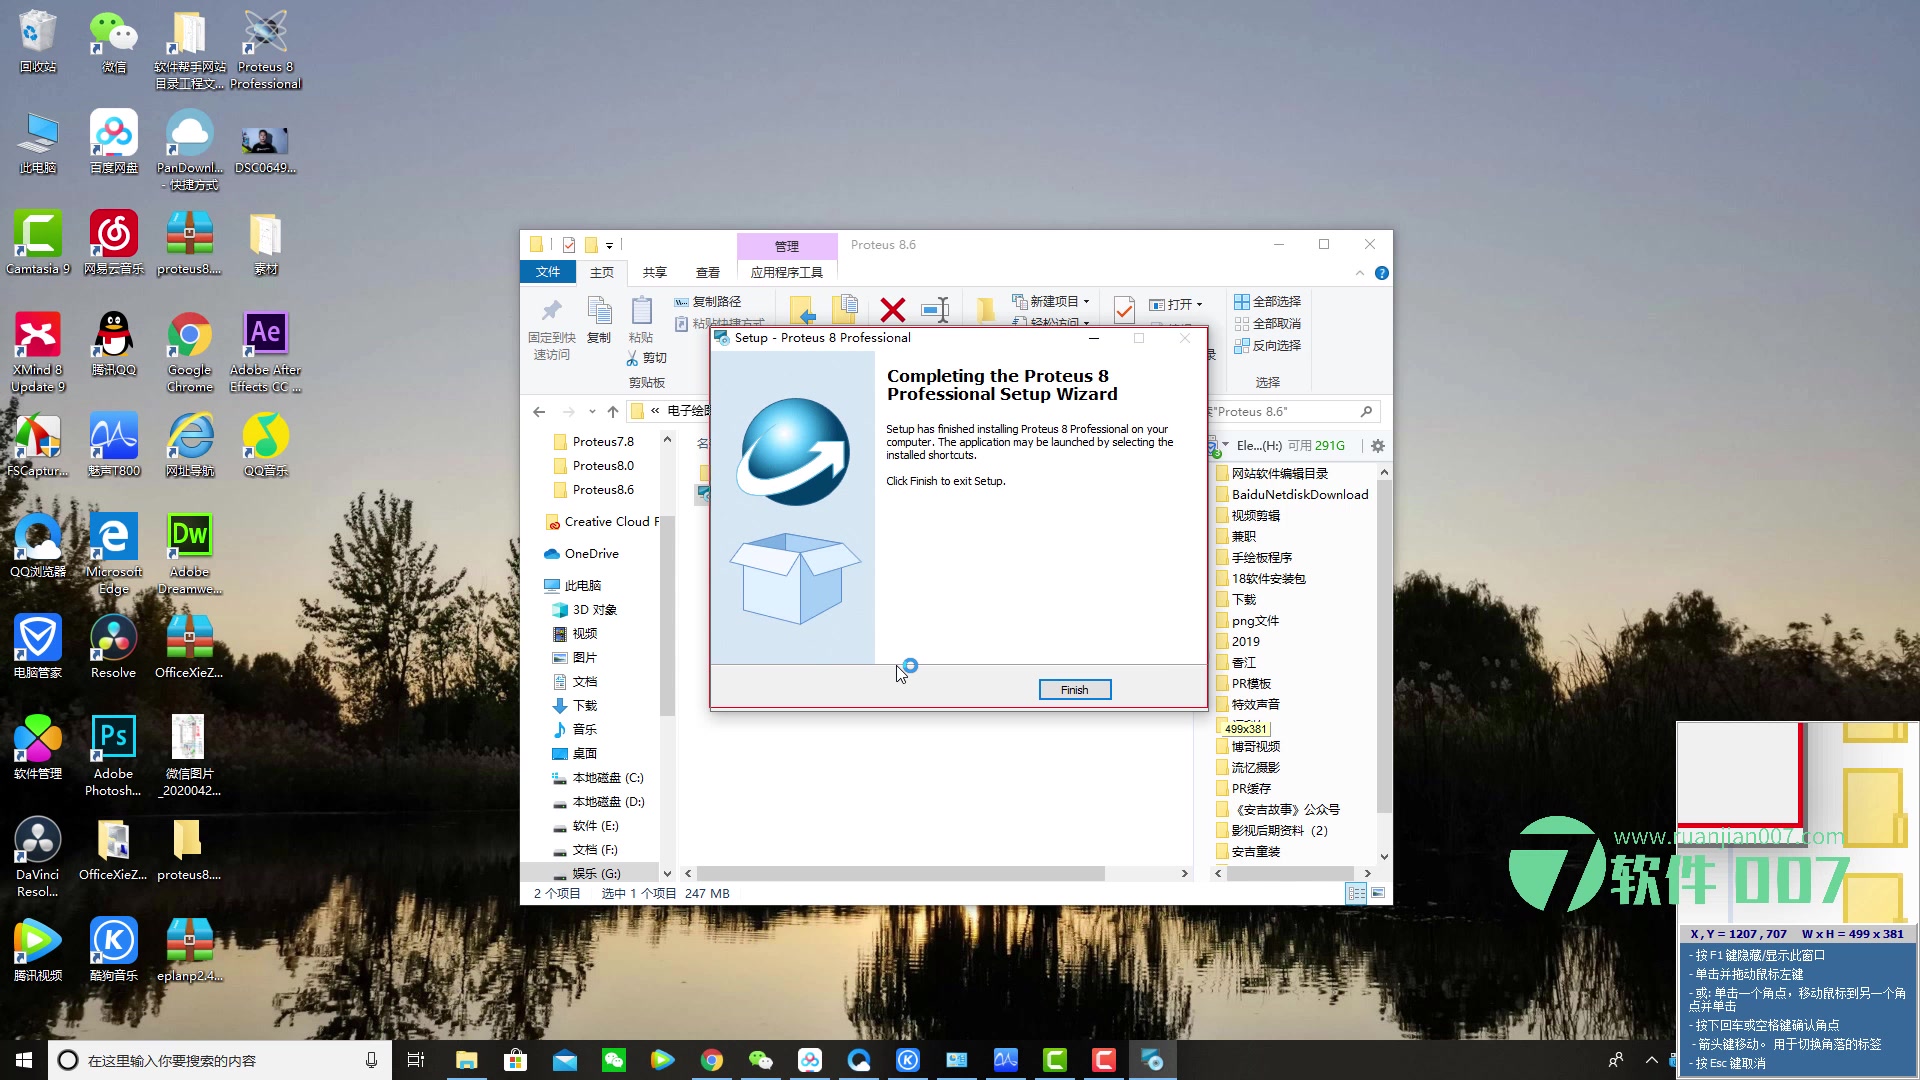Click the Finish button to complete setup
This screenshot has width=1920, height=1080.
[1073, 688]
